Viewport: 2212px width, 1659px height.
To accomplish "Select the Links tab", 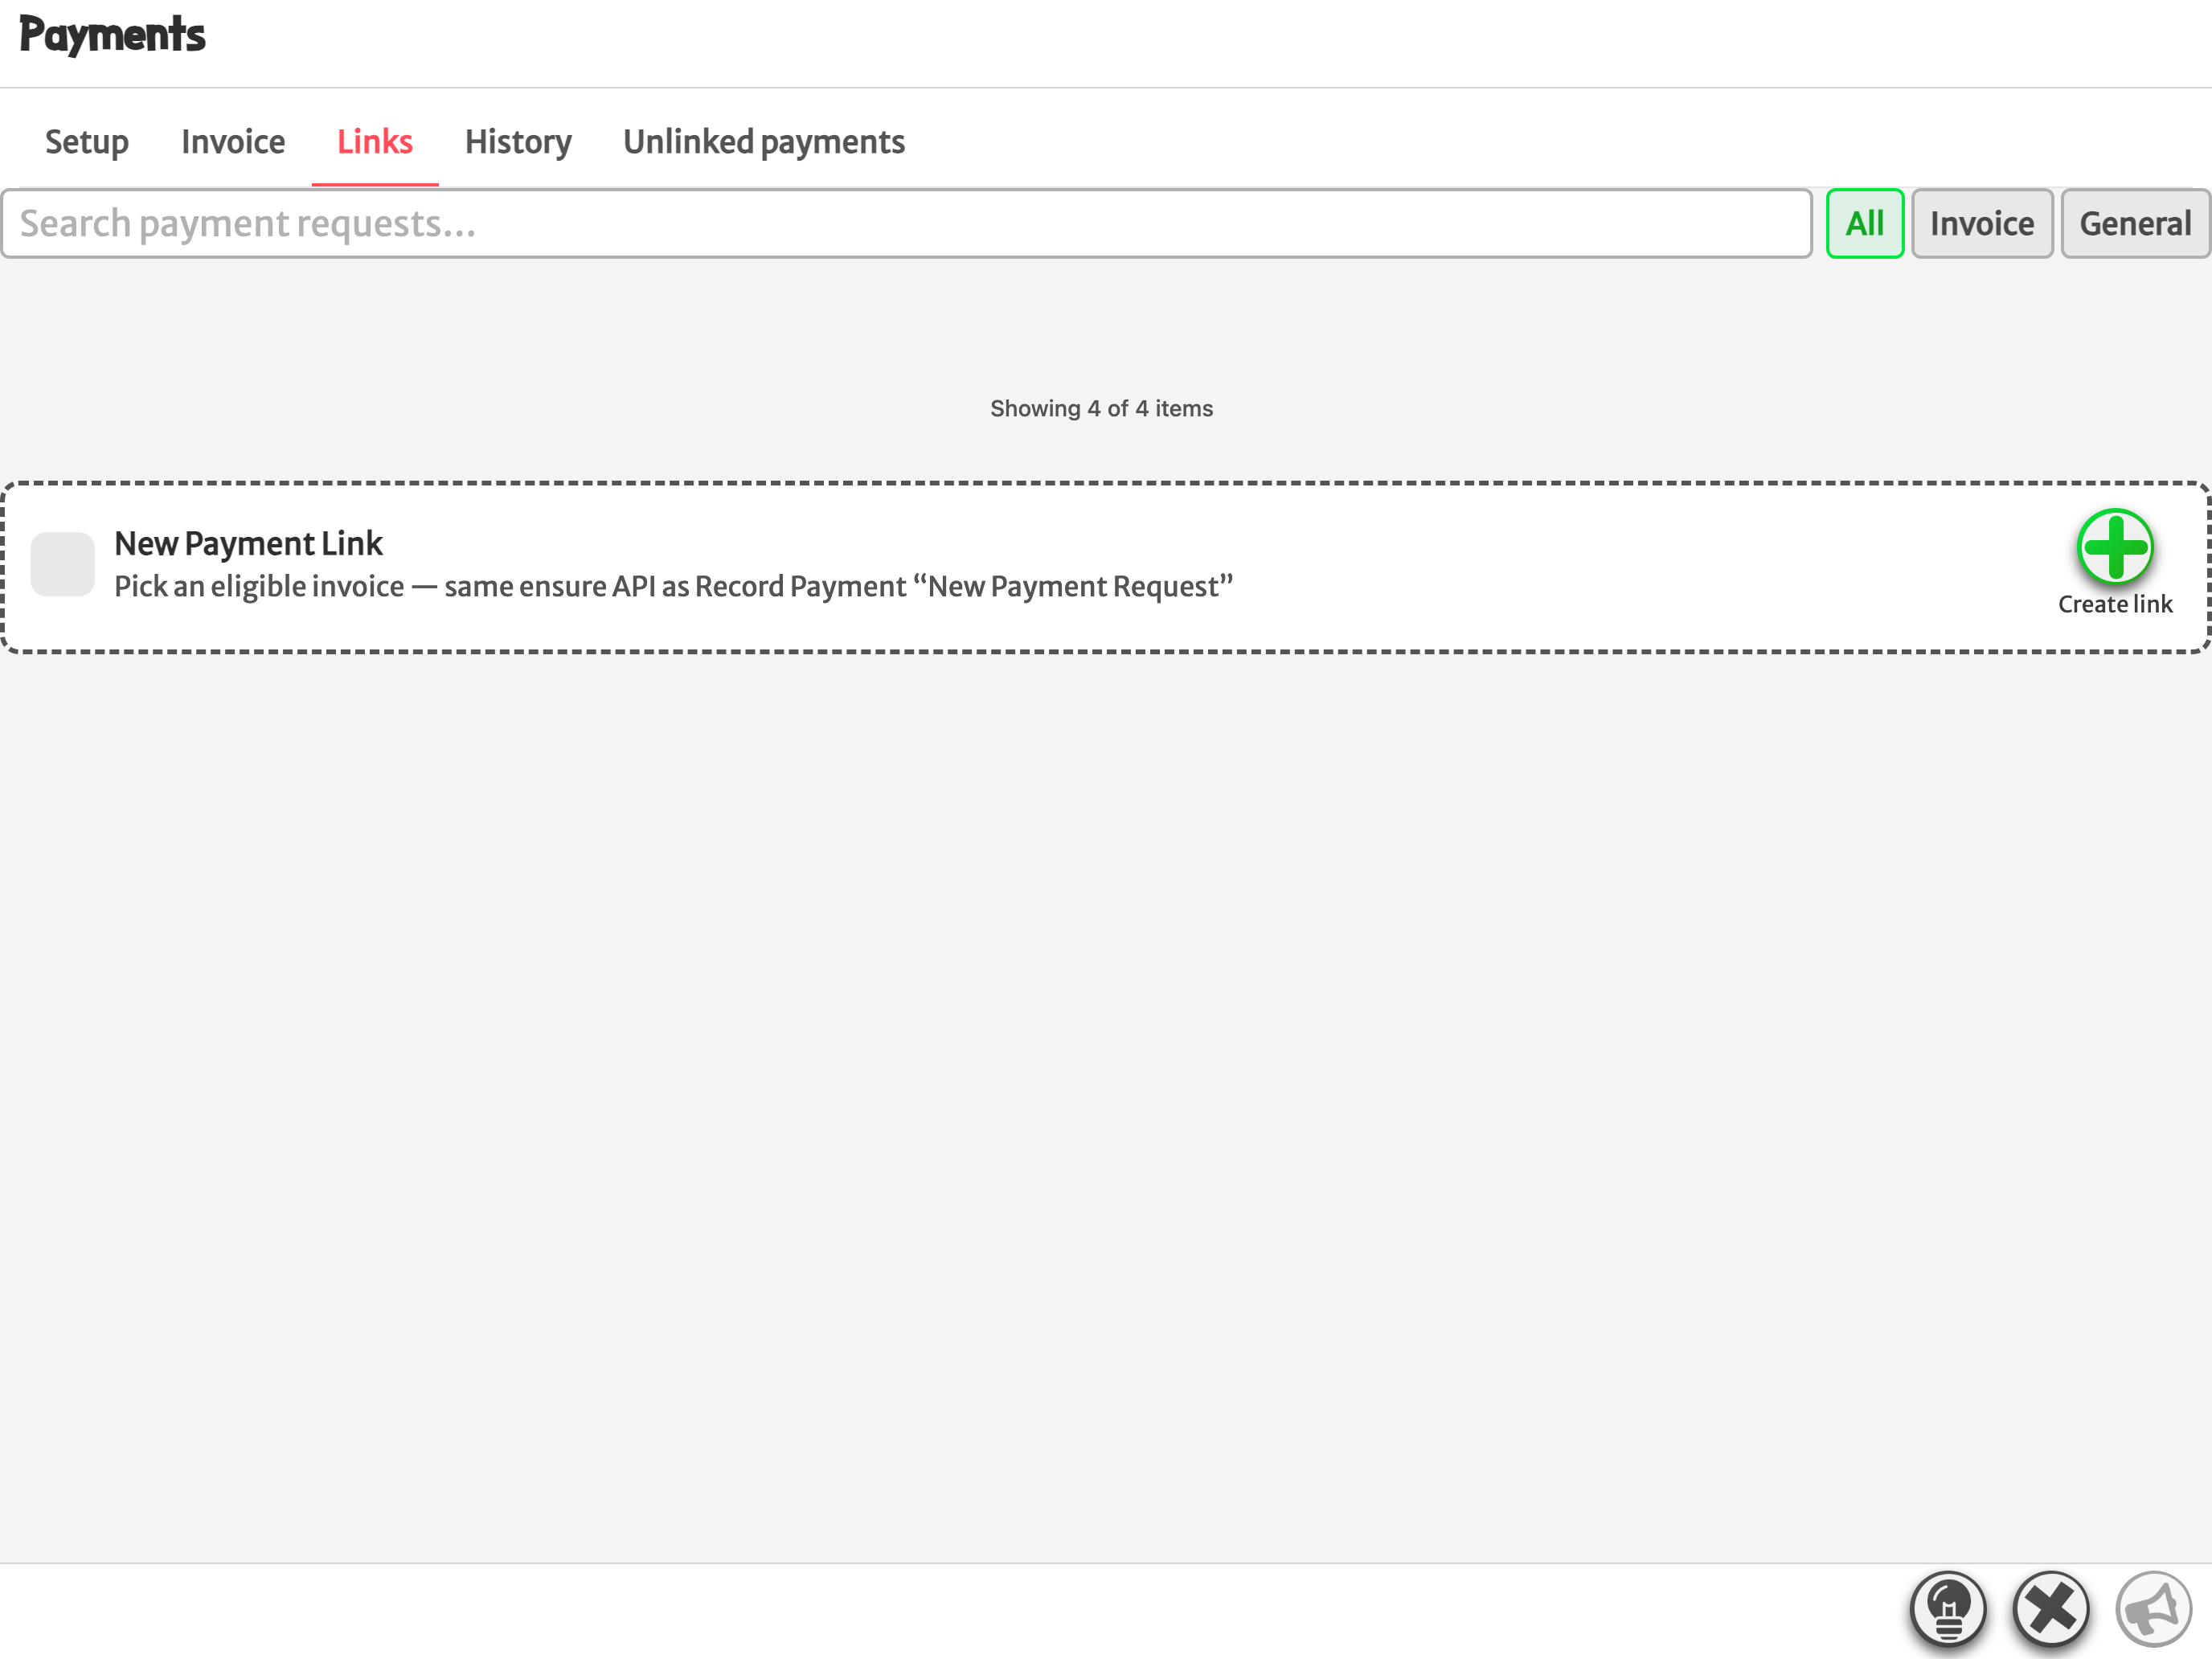I will point(375,142).
